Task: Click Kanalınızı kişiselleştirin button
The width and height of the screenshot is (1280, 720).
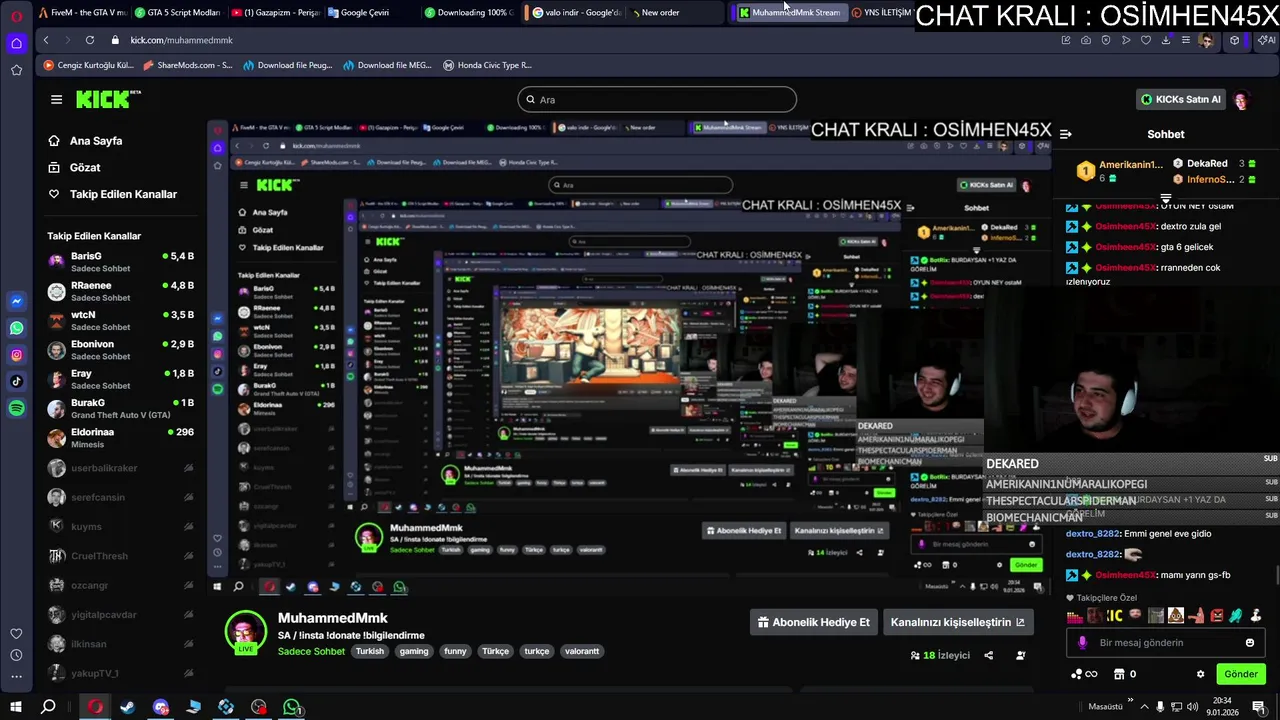Action: pos(957,622)
